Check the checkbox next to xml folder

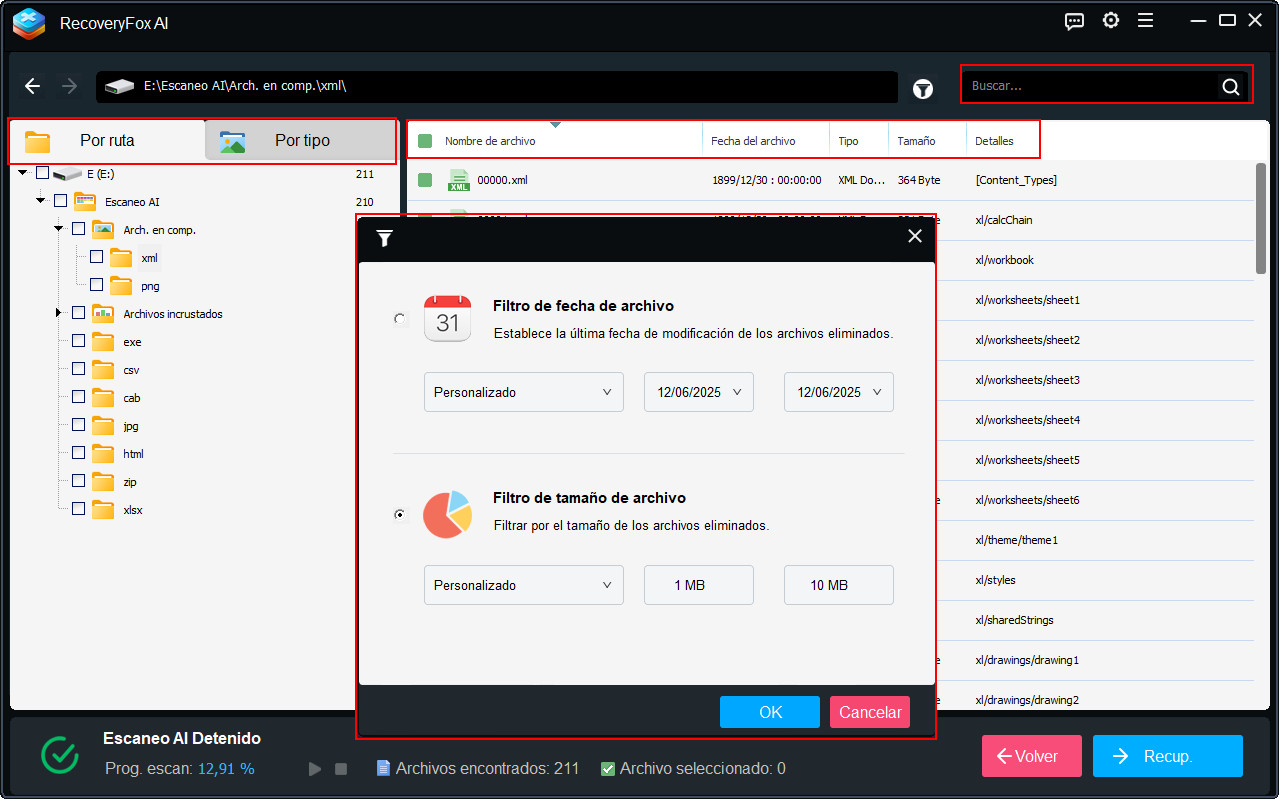tap(95, 257)
